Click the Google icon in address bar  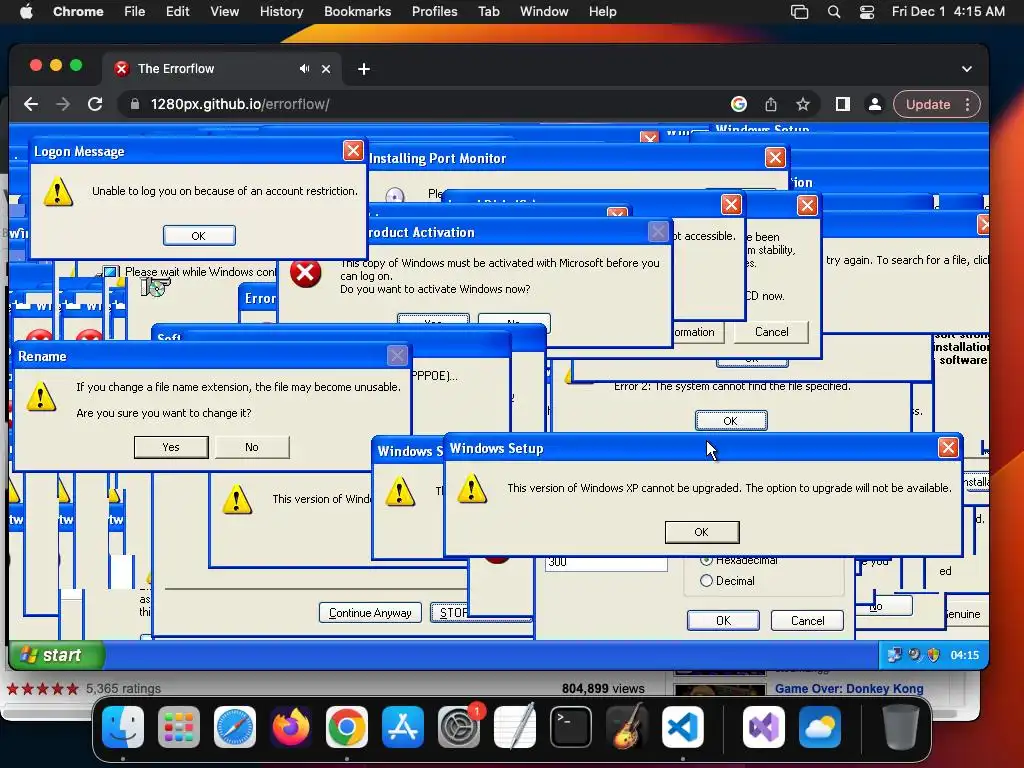pos(739,104)
